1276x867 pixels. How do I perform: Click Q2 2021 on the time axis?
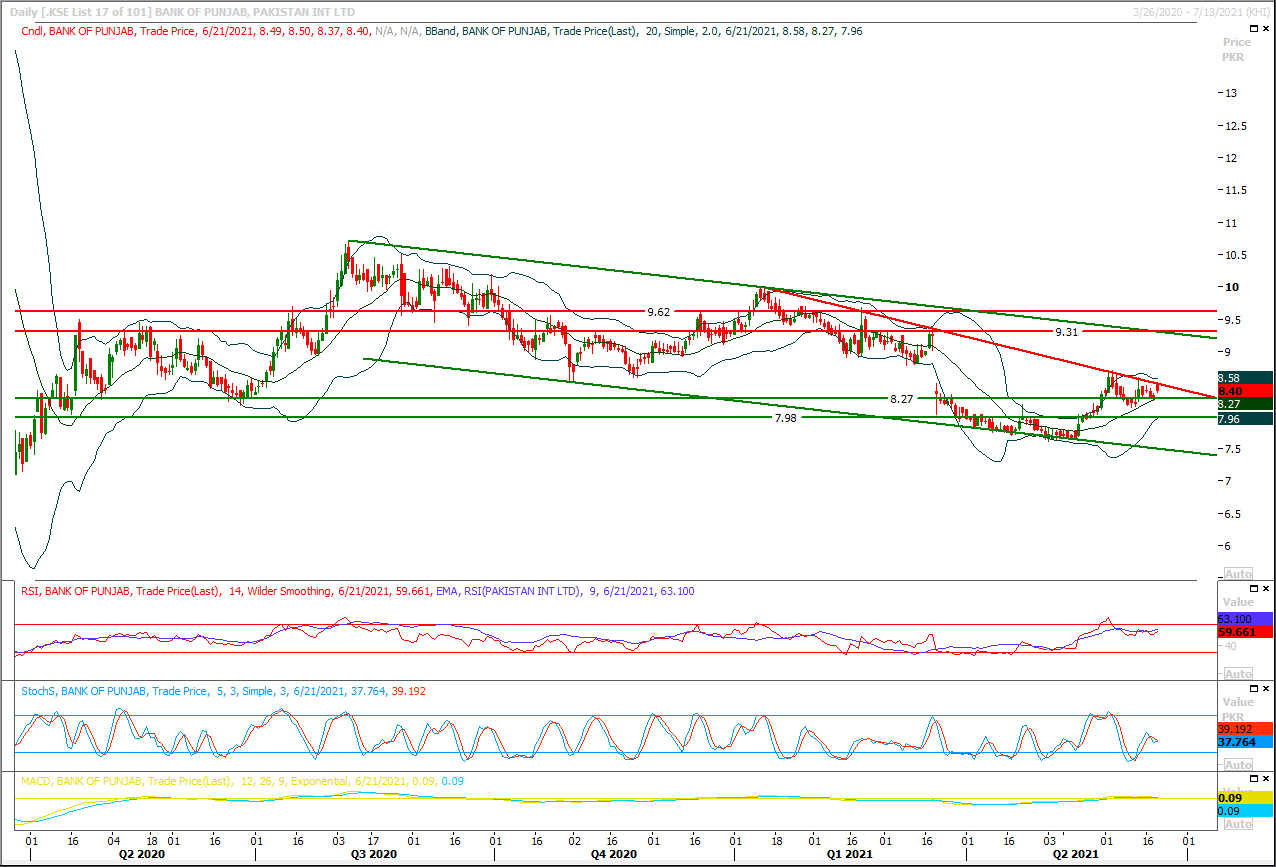click(1075, 855)
